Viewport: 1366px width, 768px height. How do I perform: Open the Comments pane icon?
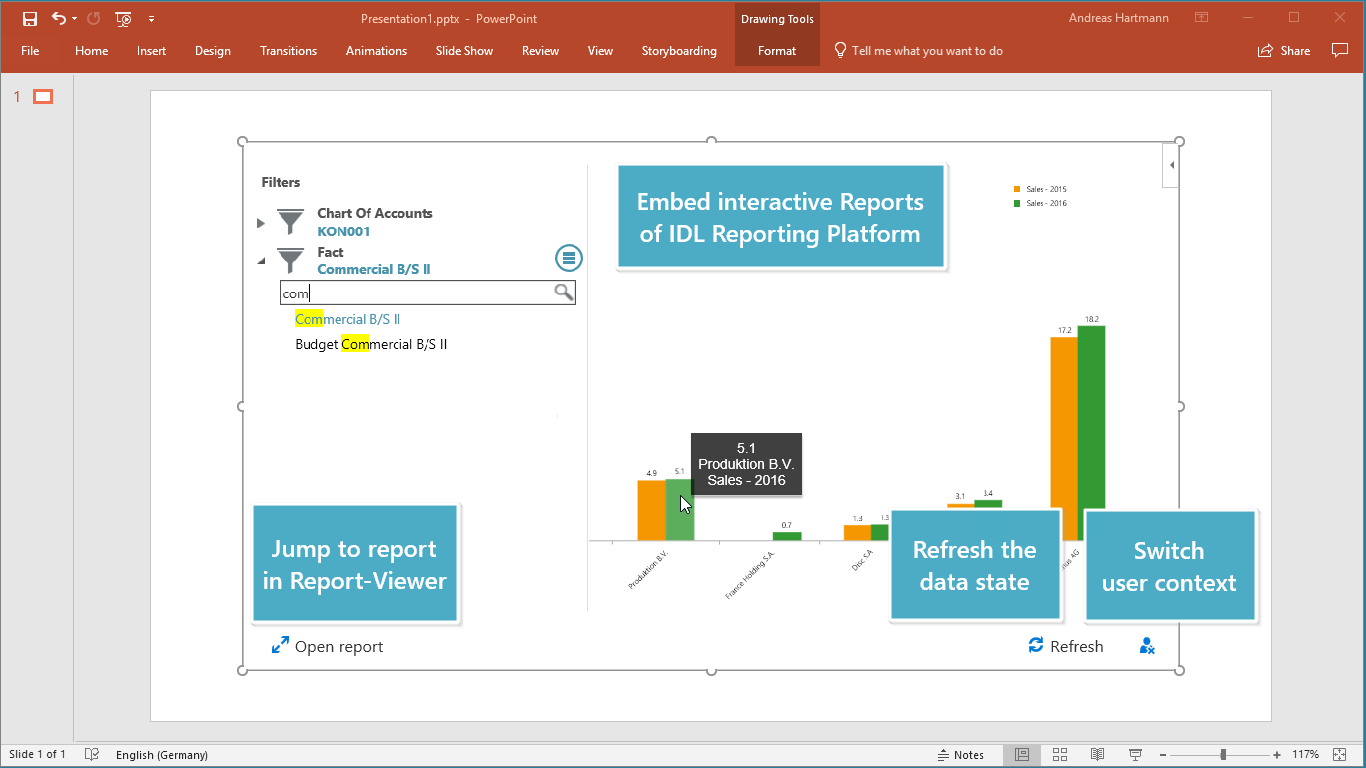coord(1340,51)
